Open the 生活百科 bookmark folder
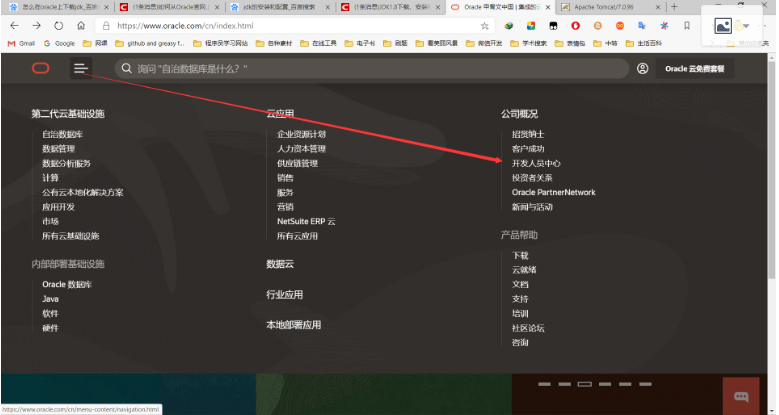 tap(644, 43)
